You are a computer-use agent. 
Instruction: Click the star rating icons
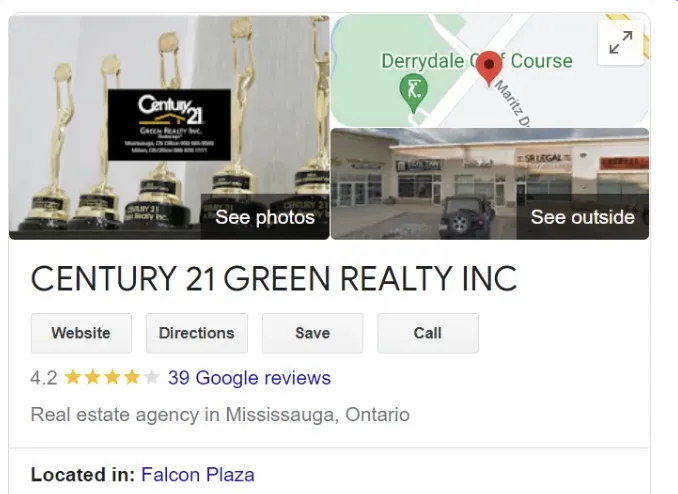click(x=112, y=378)
